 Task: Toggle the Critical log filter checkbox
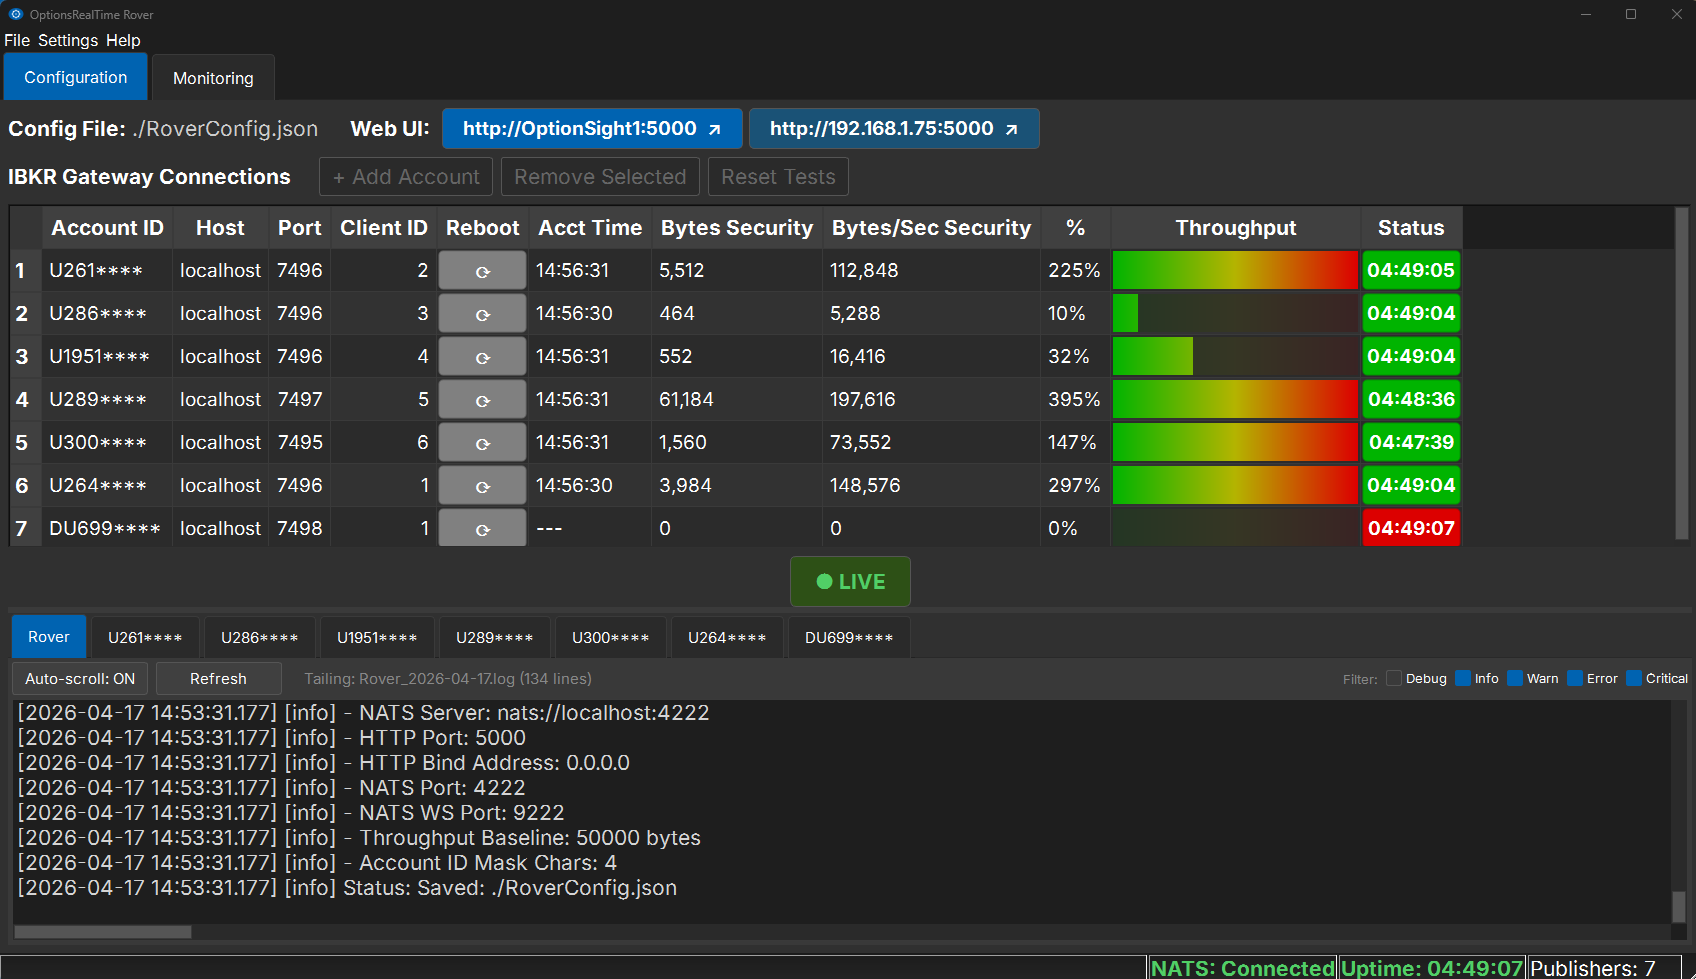click(1634, 678)
